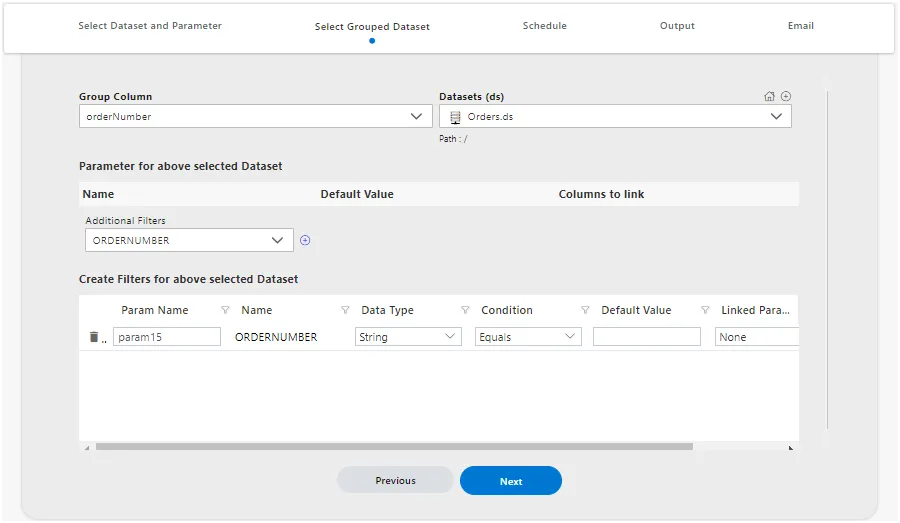Click the Next button
This screenshot has width=900, height=523.
(511, 481)
